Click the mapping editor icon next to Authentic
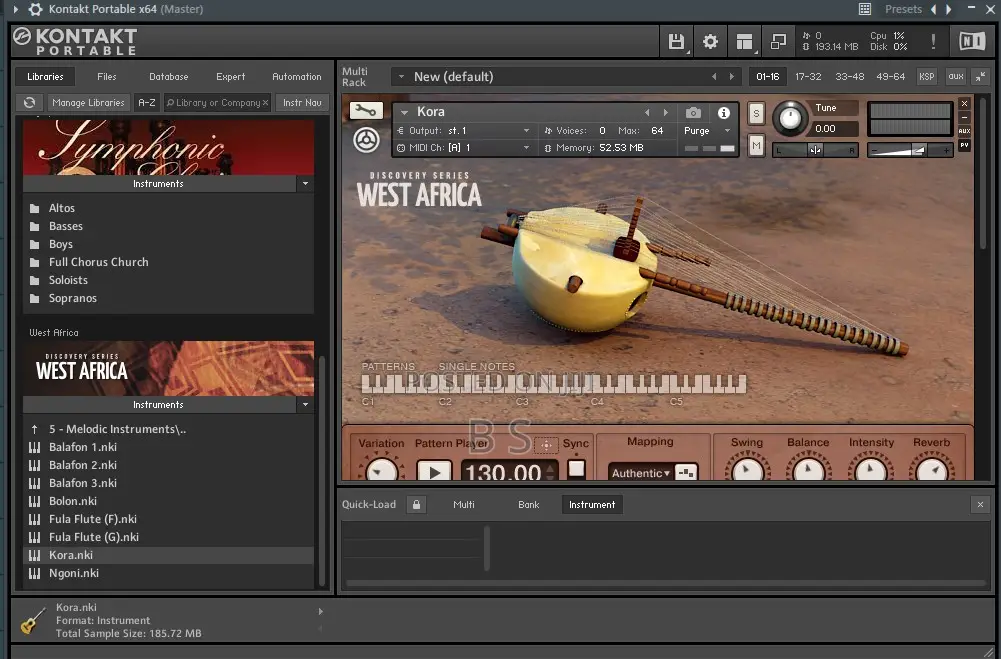 (686, 473)
